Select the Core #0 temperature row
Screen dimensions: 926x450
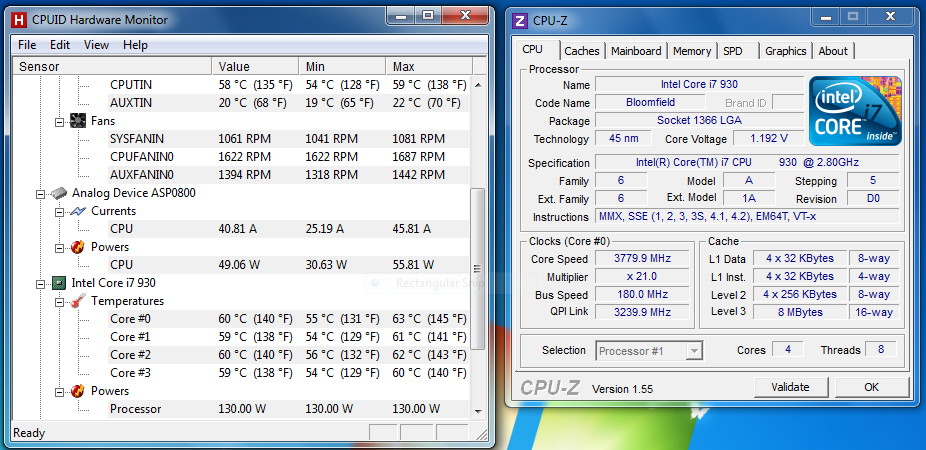click(x=289, y=319)
